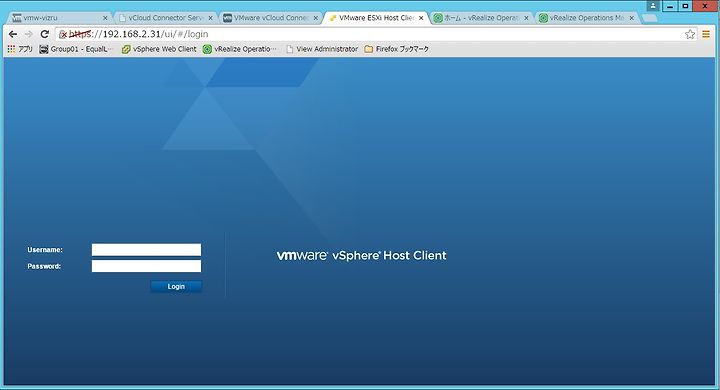Close the vCloud Connector Server tab
The image size is (720, 390).
tap(211, 18)
